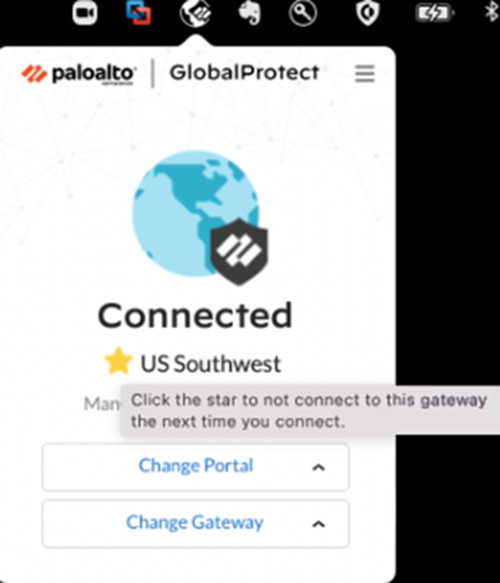Image resolution: width=500 pixels, height=583 pixels.
Task: Open the Evernote elephant menu bar icon
Action: pos(249,13)
